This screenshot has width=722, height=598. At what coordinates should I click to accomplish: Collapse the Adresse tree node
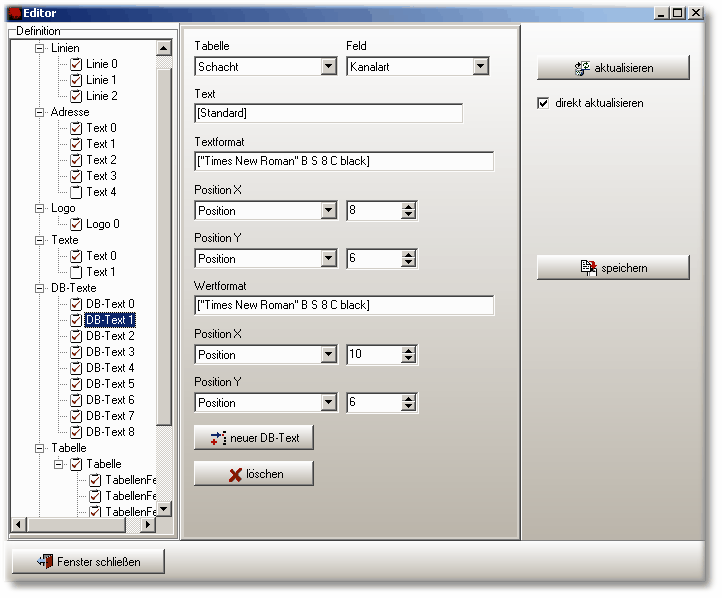click(40, 112)
